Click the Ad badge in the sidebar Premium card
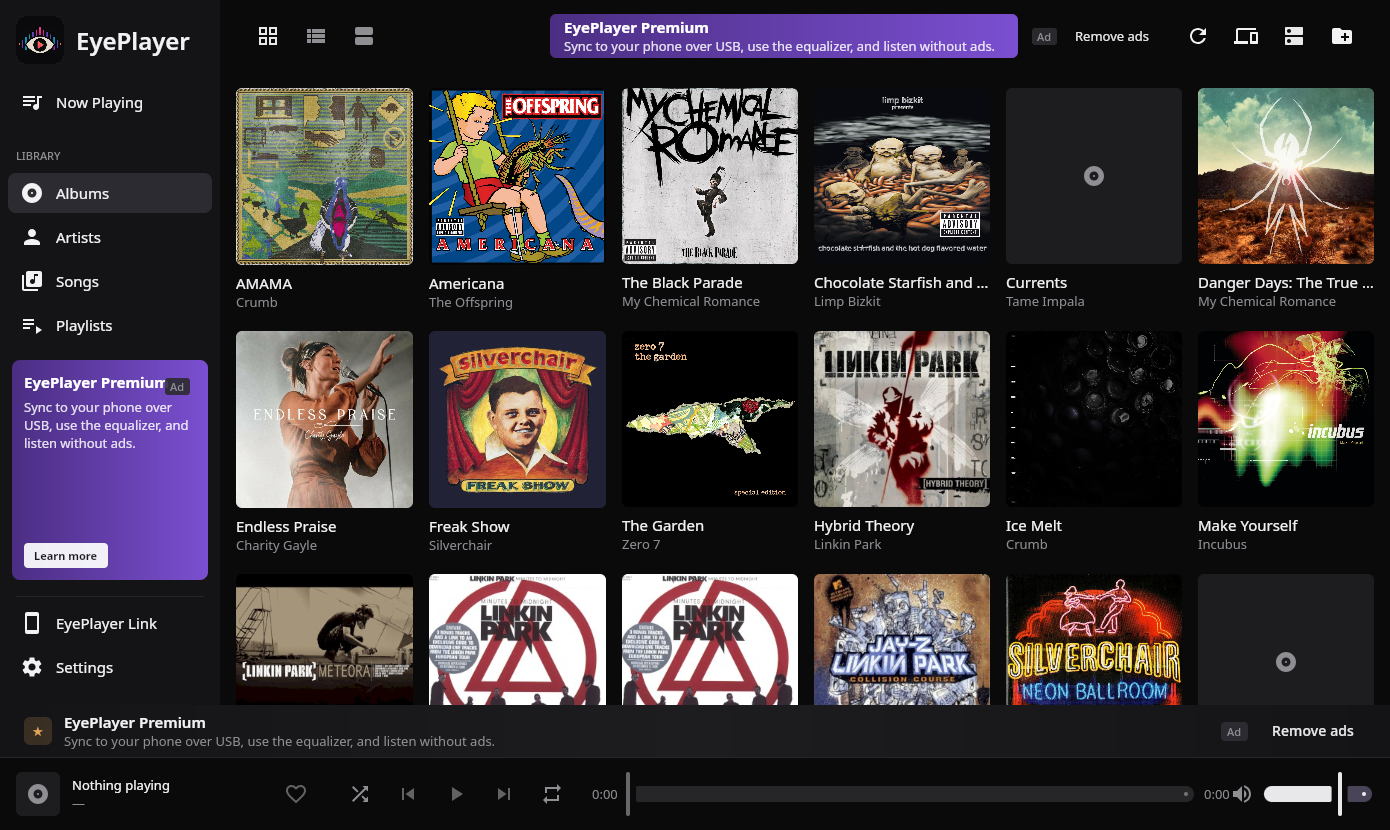 pyautogui.click(x=177, y=387)
